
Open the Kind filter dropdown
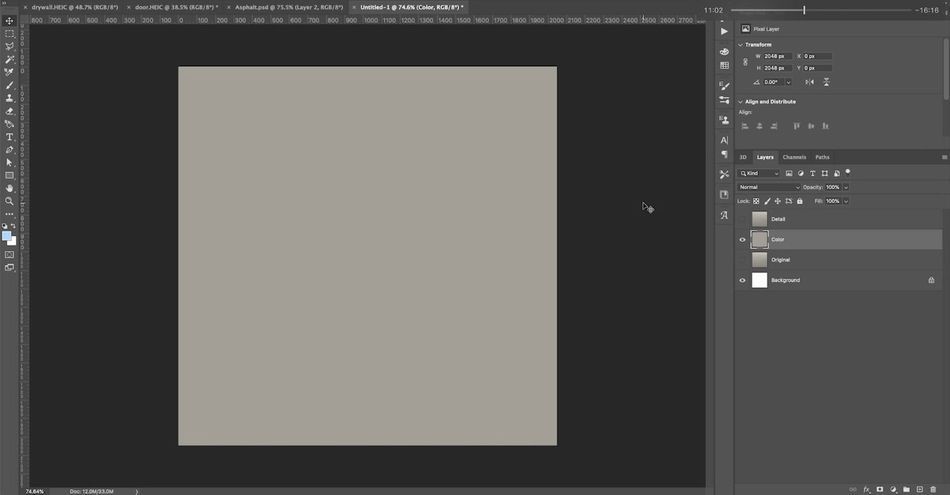[759, 173]
